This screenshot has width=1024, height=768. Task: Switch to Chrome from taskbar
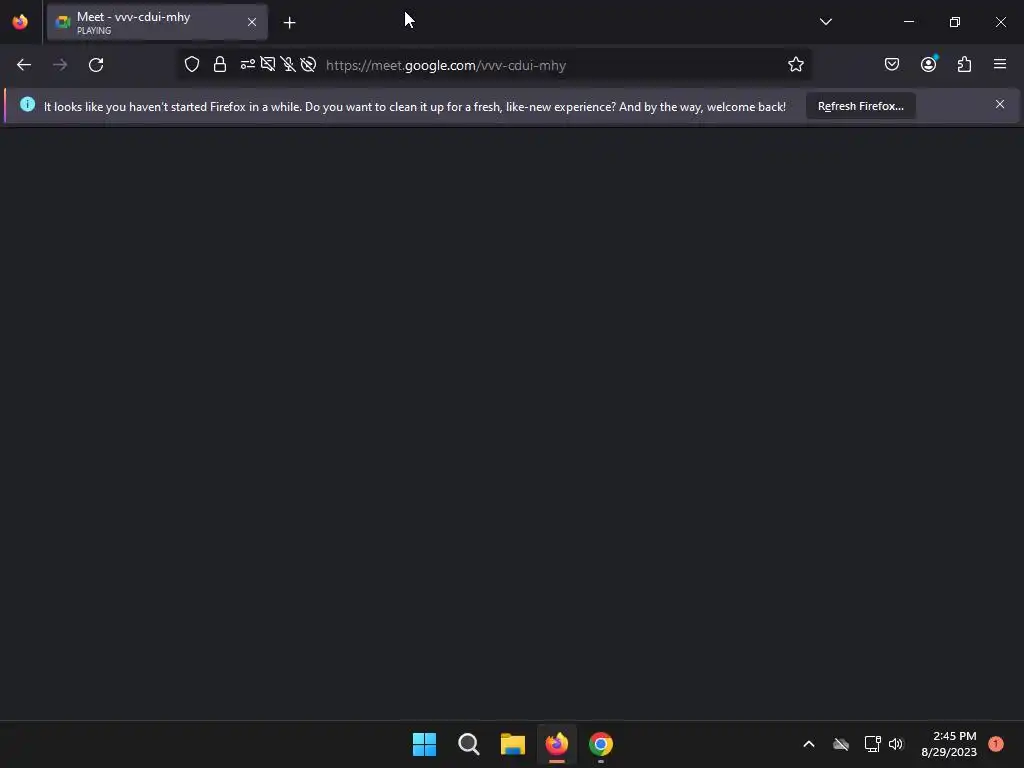pyautogui.click(x=601, y=744)
